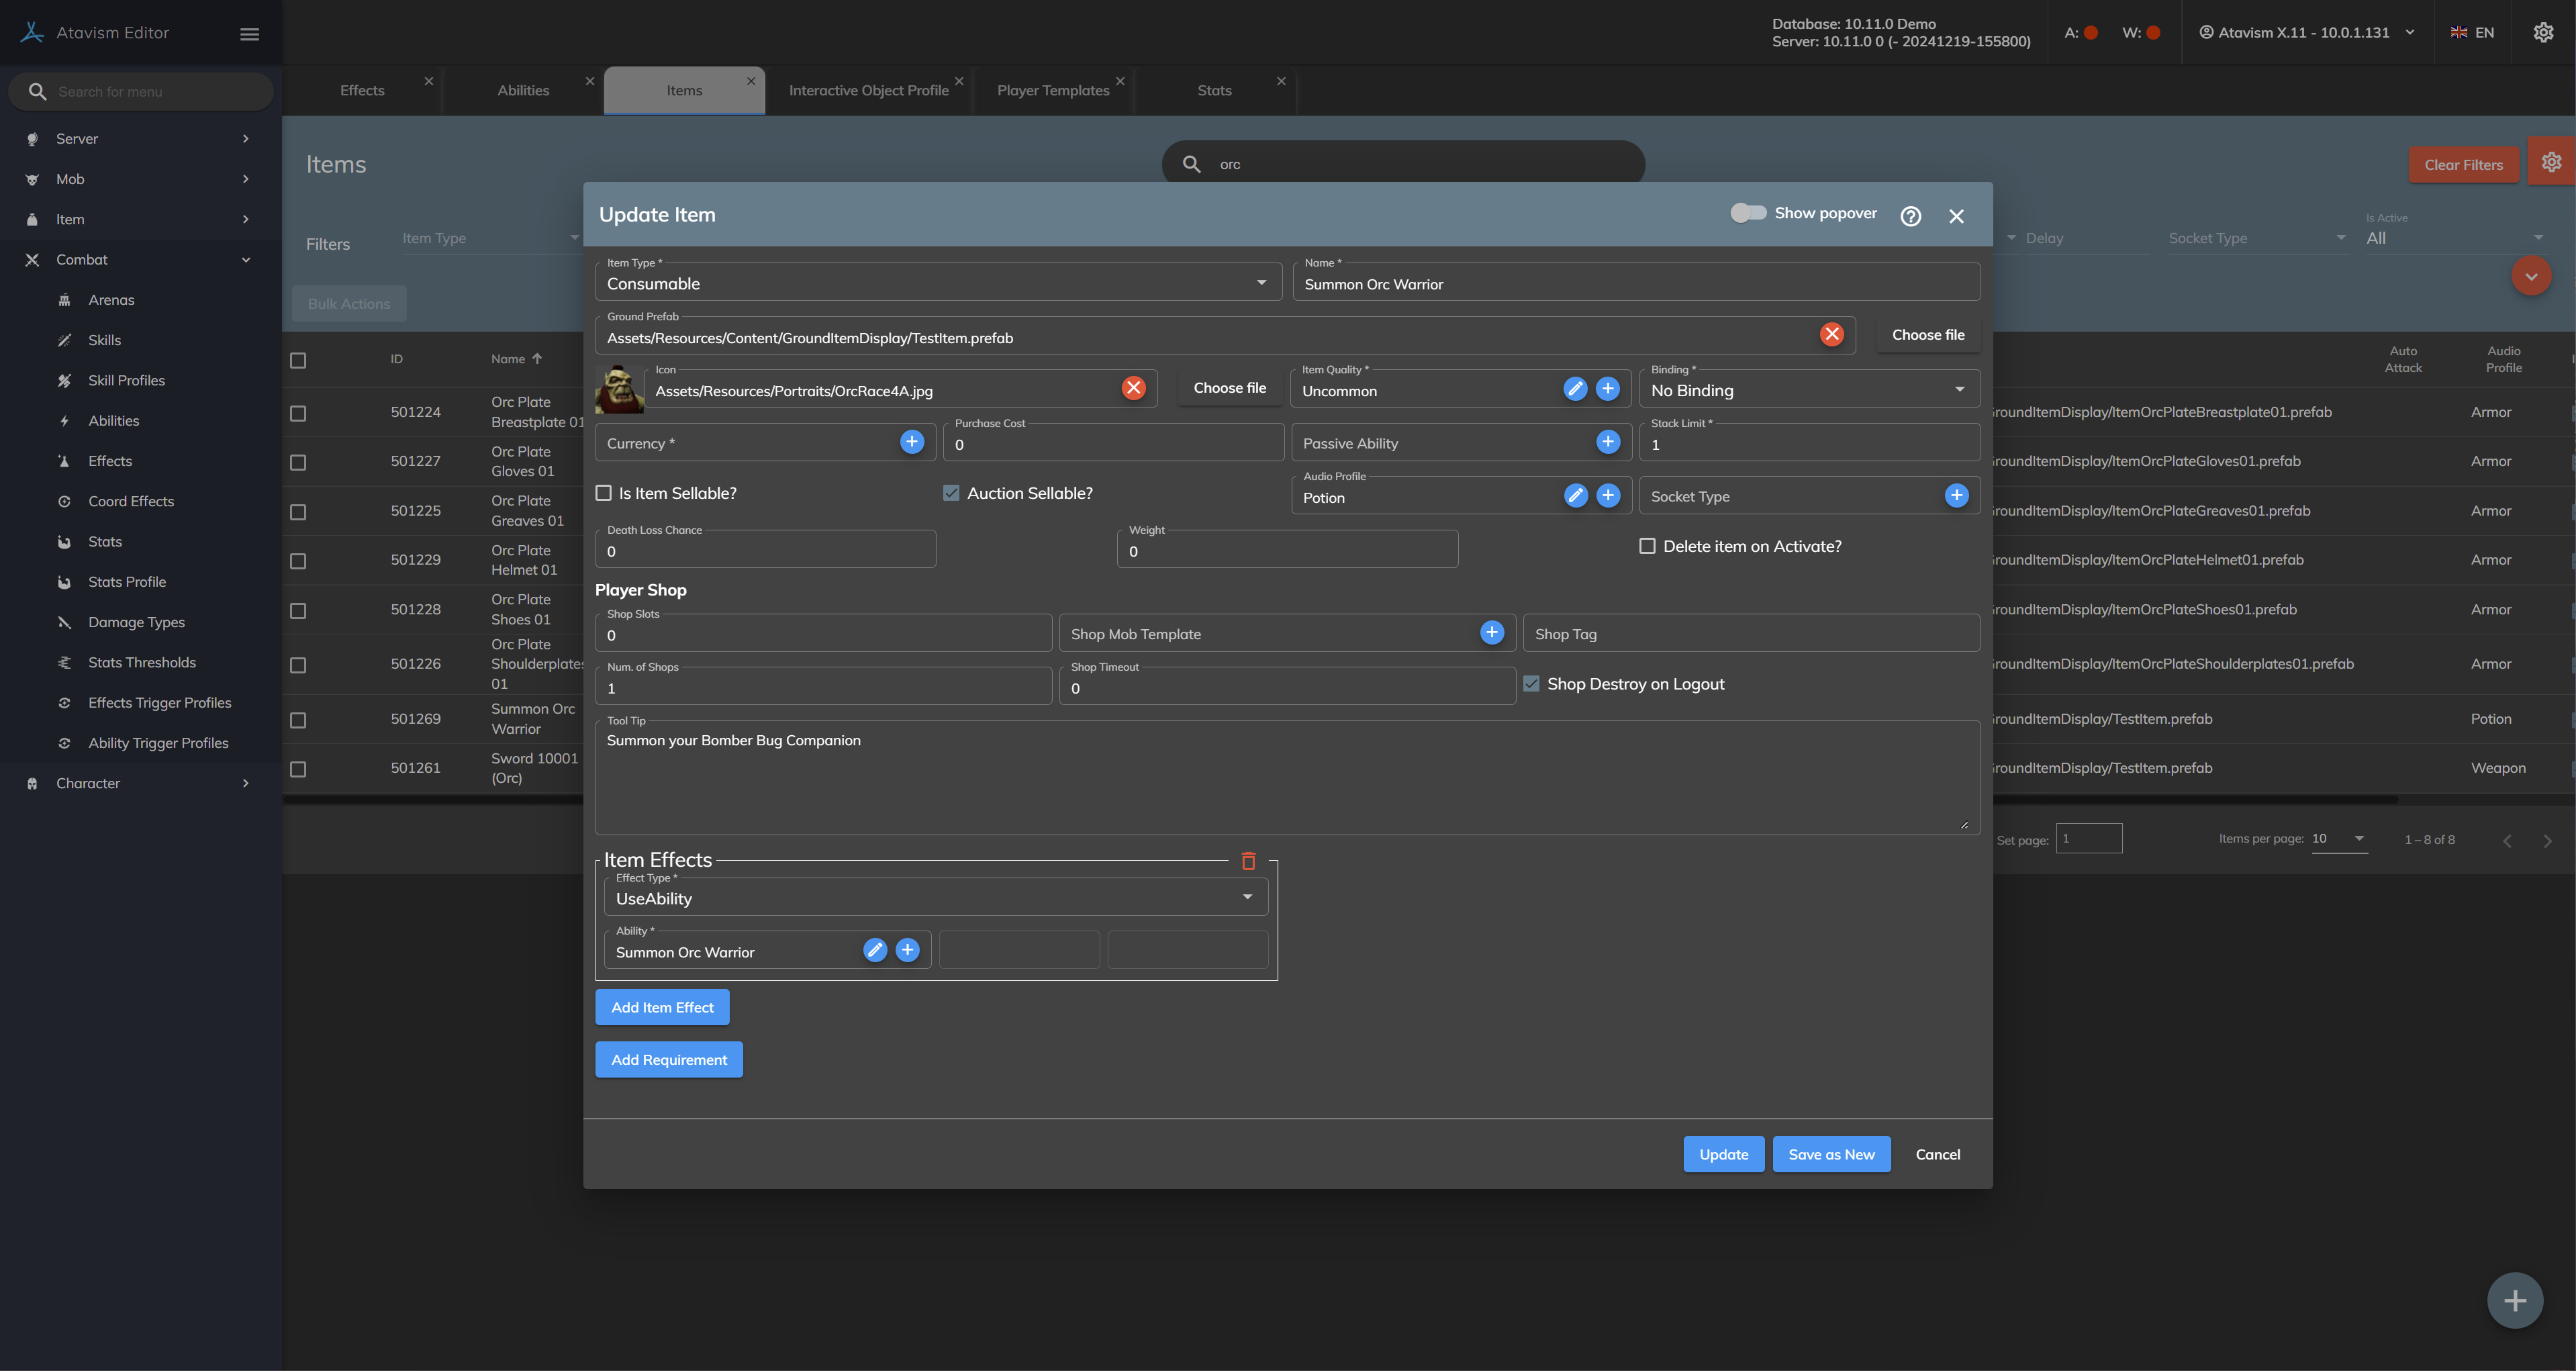Toggle the Show popover switch
The height and width of the screenshot is (1371, 2576).
tap(1748, 213)
